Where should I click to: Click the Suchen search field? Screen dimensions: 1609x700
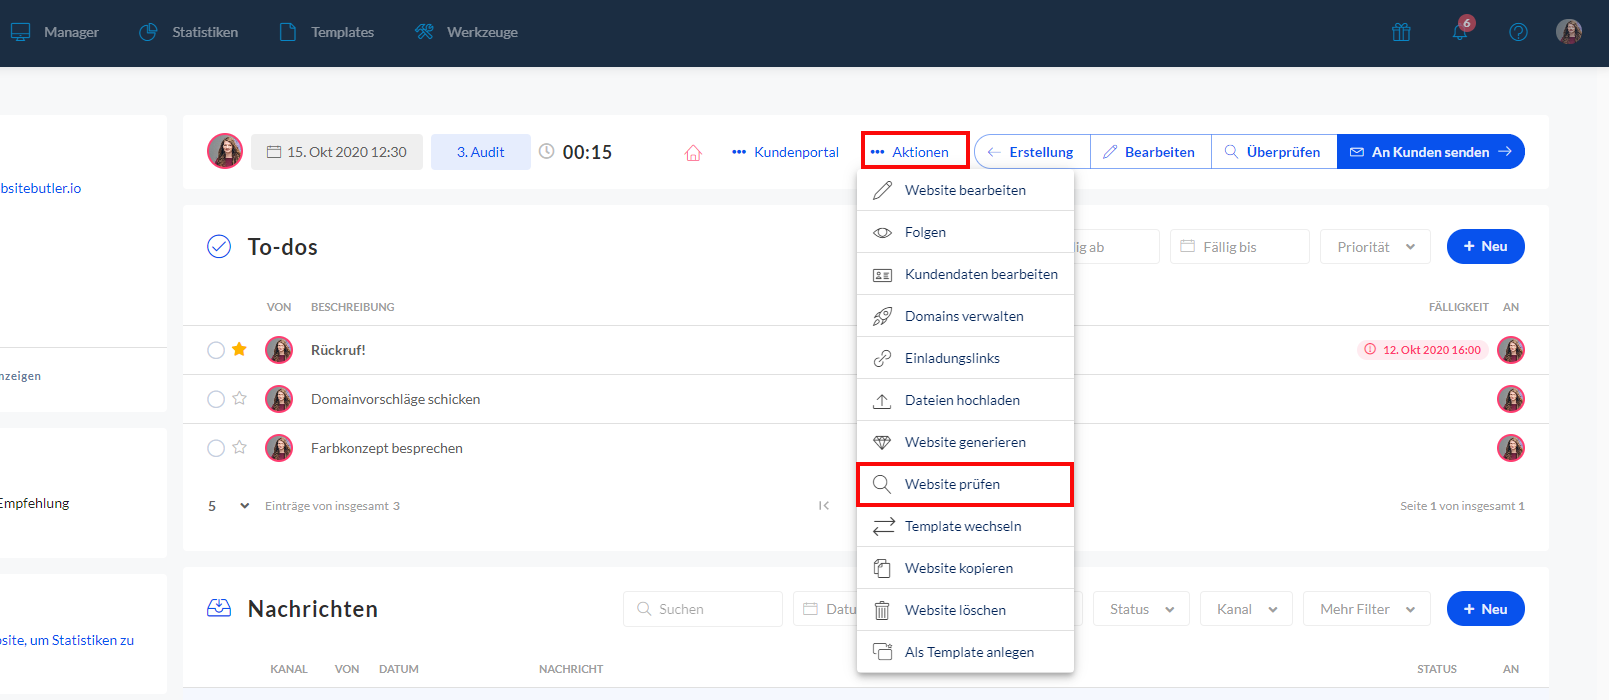pos(703,609)
